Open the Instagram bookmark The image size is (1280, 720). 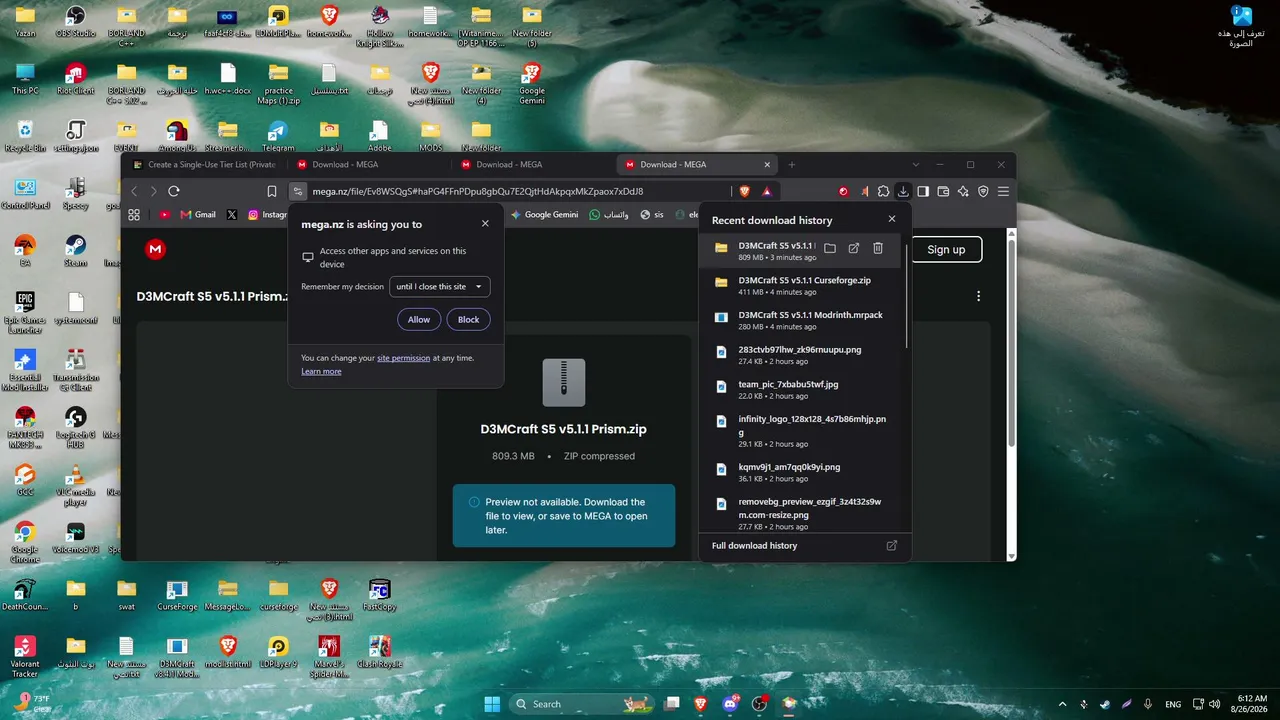[x=268, y=214]
